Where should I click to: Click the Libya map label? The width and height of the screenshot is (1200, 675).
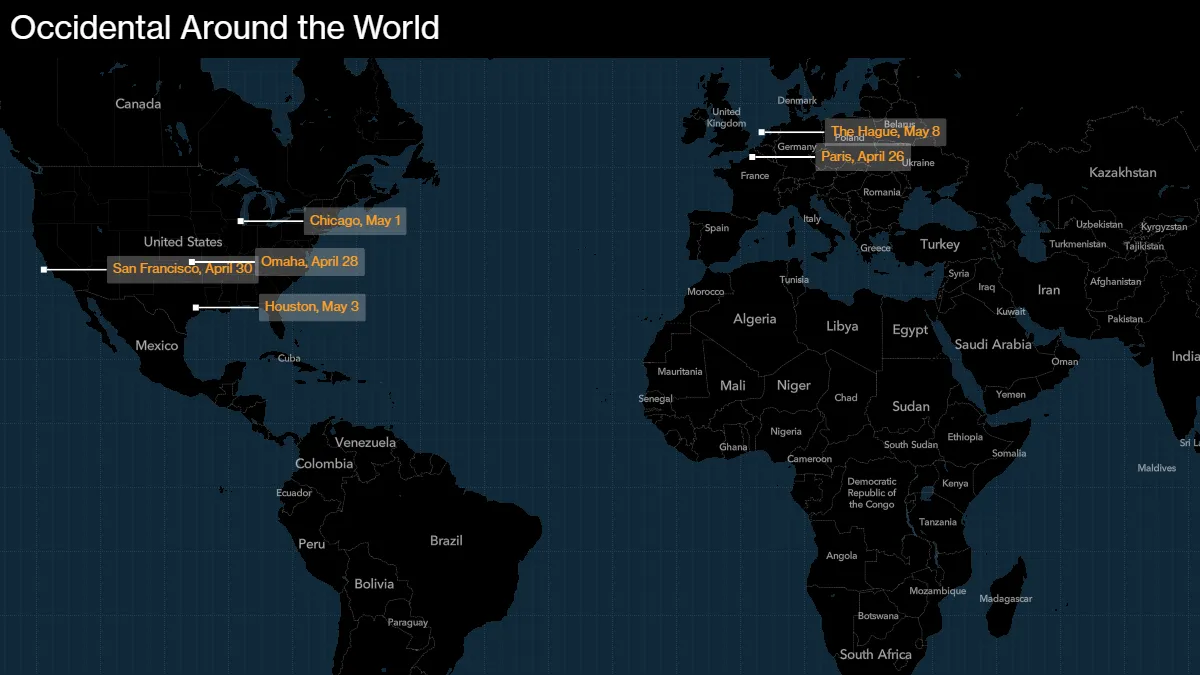coord(842,327)
